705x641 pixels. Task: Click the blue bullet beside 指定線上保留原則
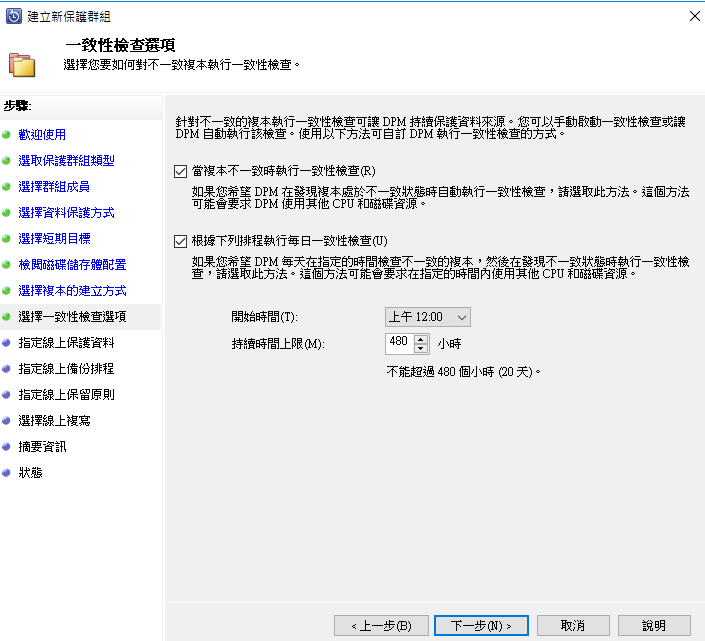pos(6,395)
